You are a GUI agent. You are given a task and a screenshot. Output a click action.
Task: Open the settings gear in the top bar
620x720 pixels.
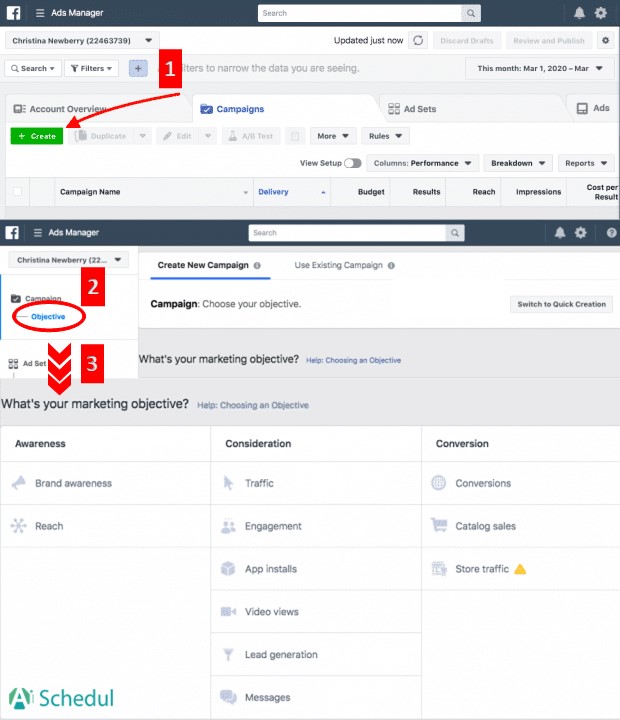point(601,13)
